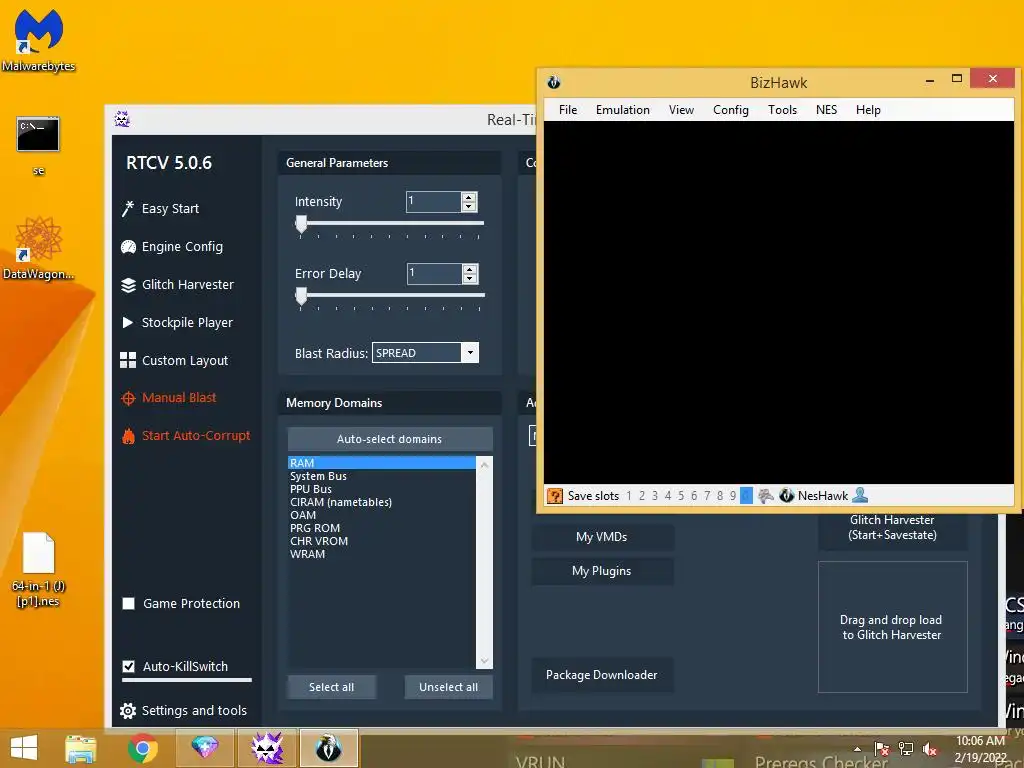The height and width of the screenshot is (768, 1024).
Task: Click Drag and drop load area
Action: (x=892, y=627)
